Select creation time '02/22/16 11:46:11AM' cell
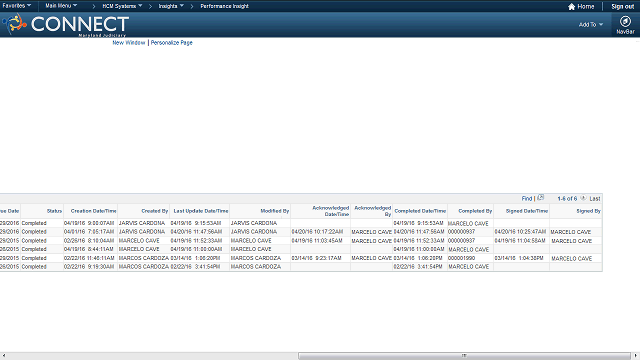 coord(89,258)
